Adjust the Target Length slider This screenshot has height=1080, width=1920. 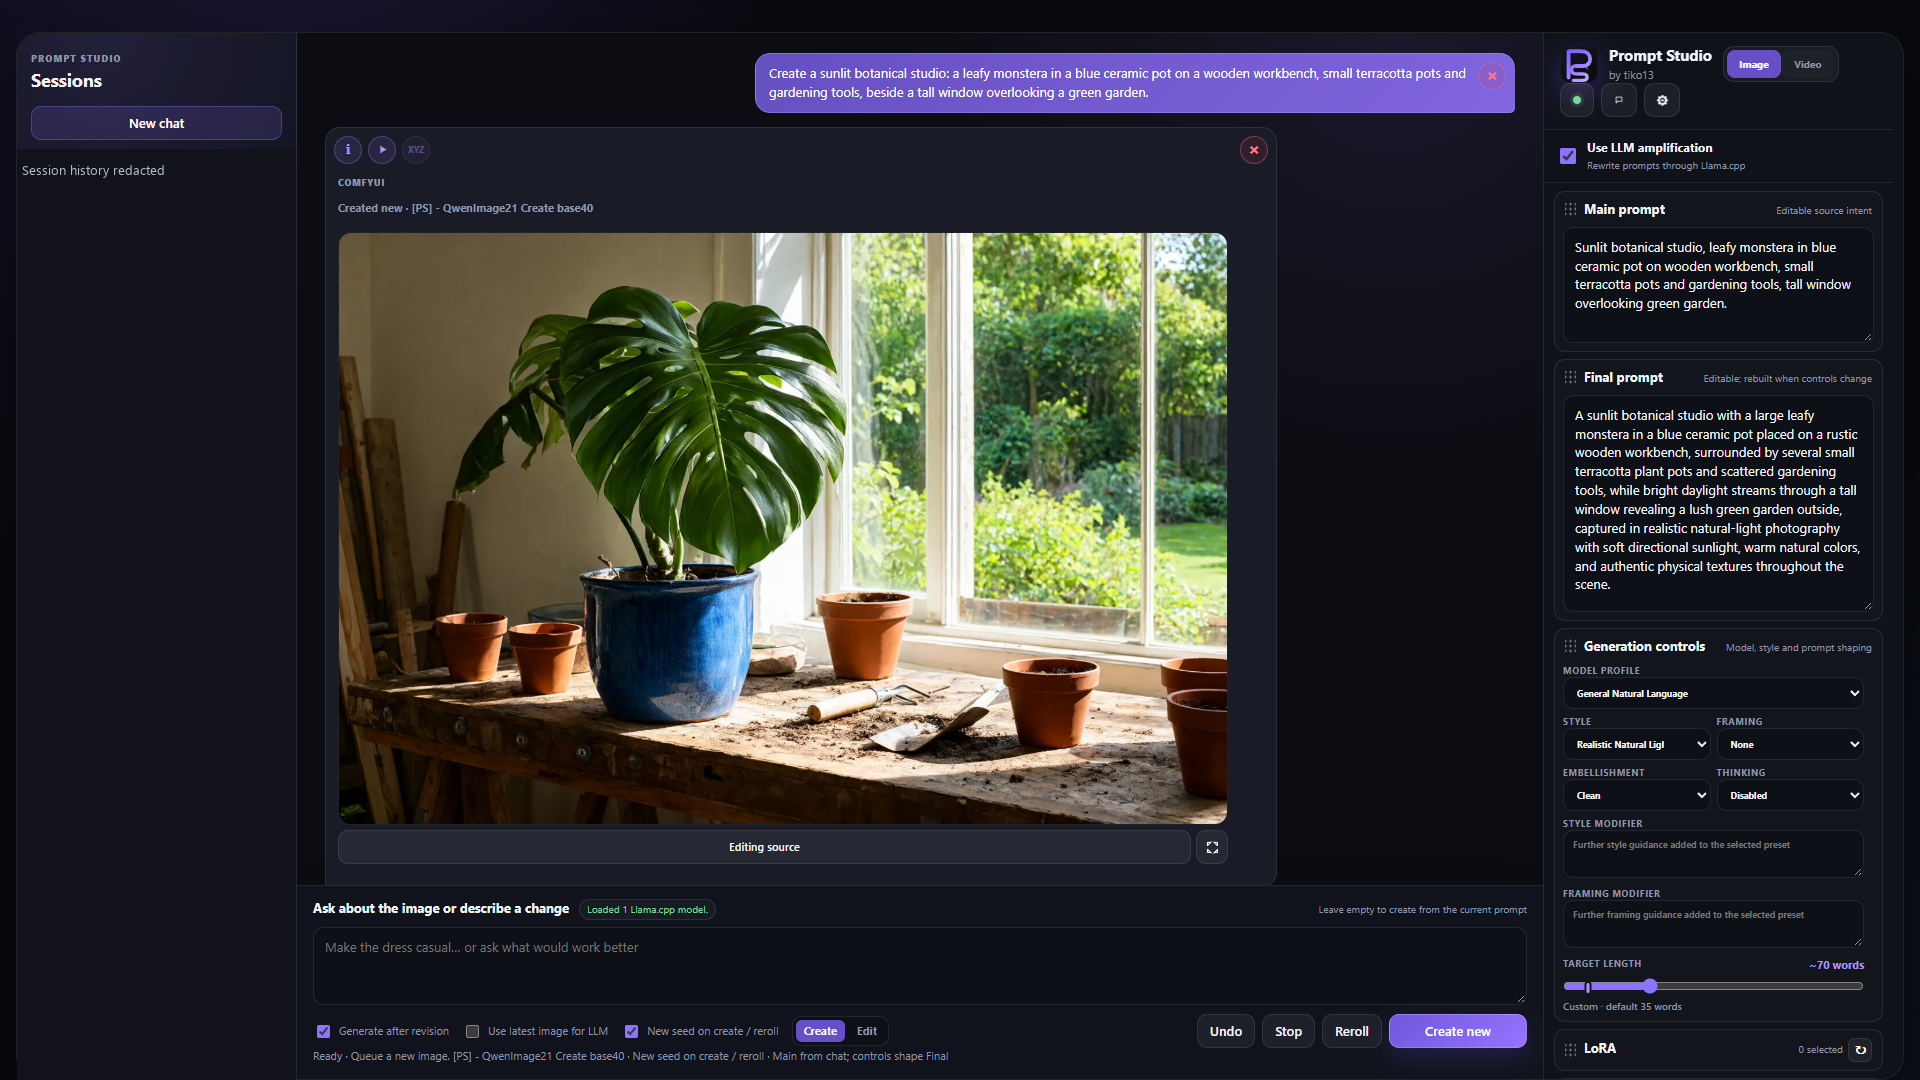[1713, 986]
